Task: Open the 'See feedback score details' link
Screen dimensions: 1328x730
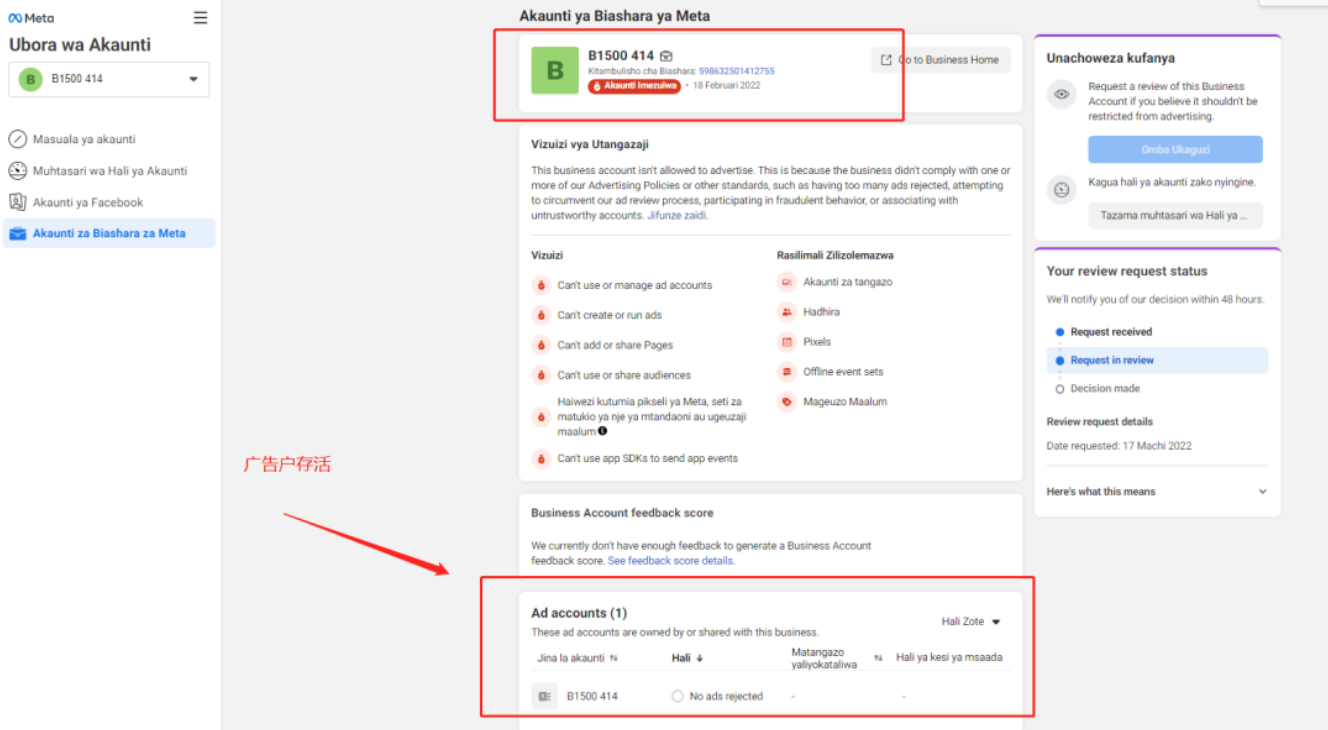Action: (x=671, y=561)
